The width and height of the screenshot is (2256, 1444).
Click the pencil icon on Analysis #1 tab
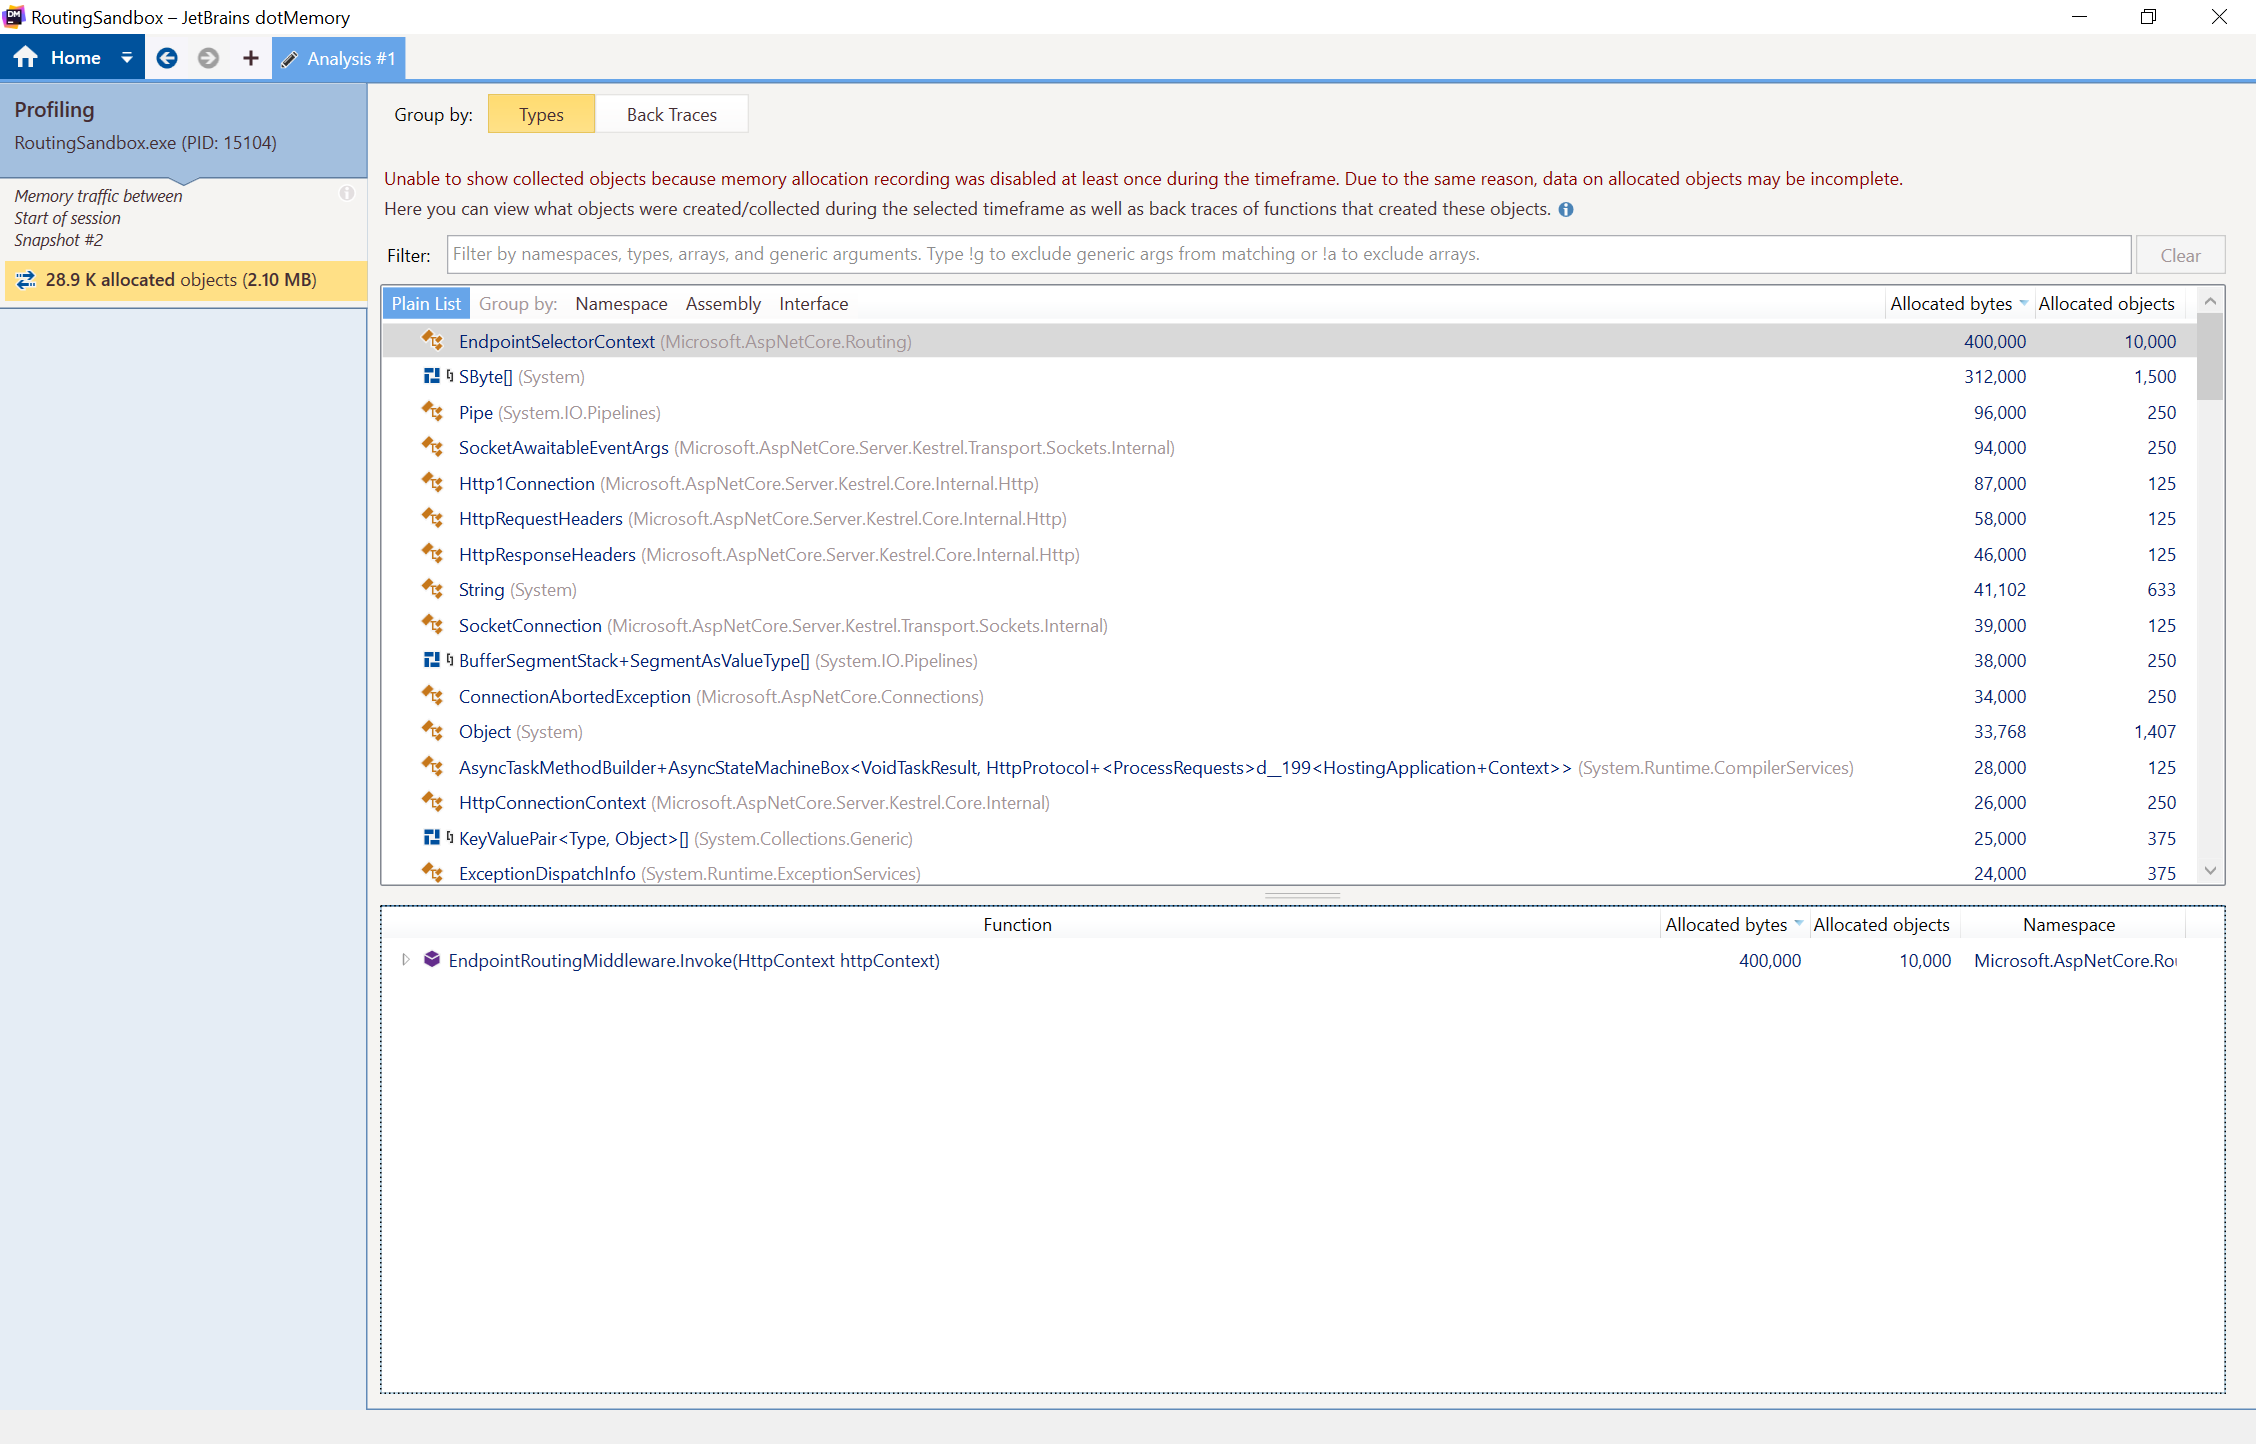click(x=290, y=59)
